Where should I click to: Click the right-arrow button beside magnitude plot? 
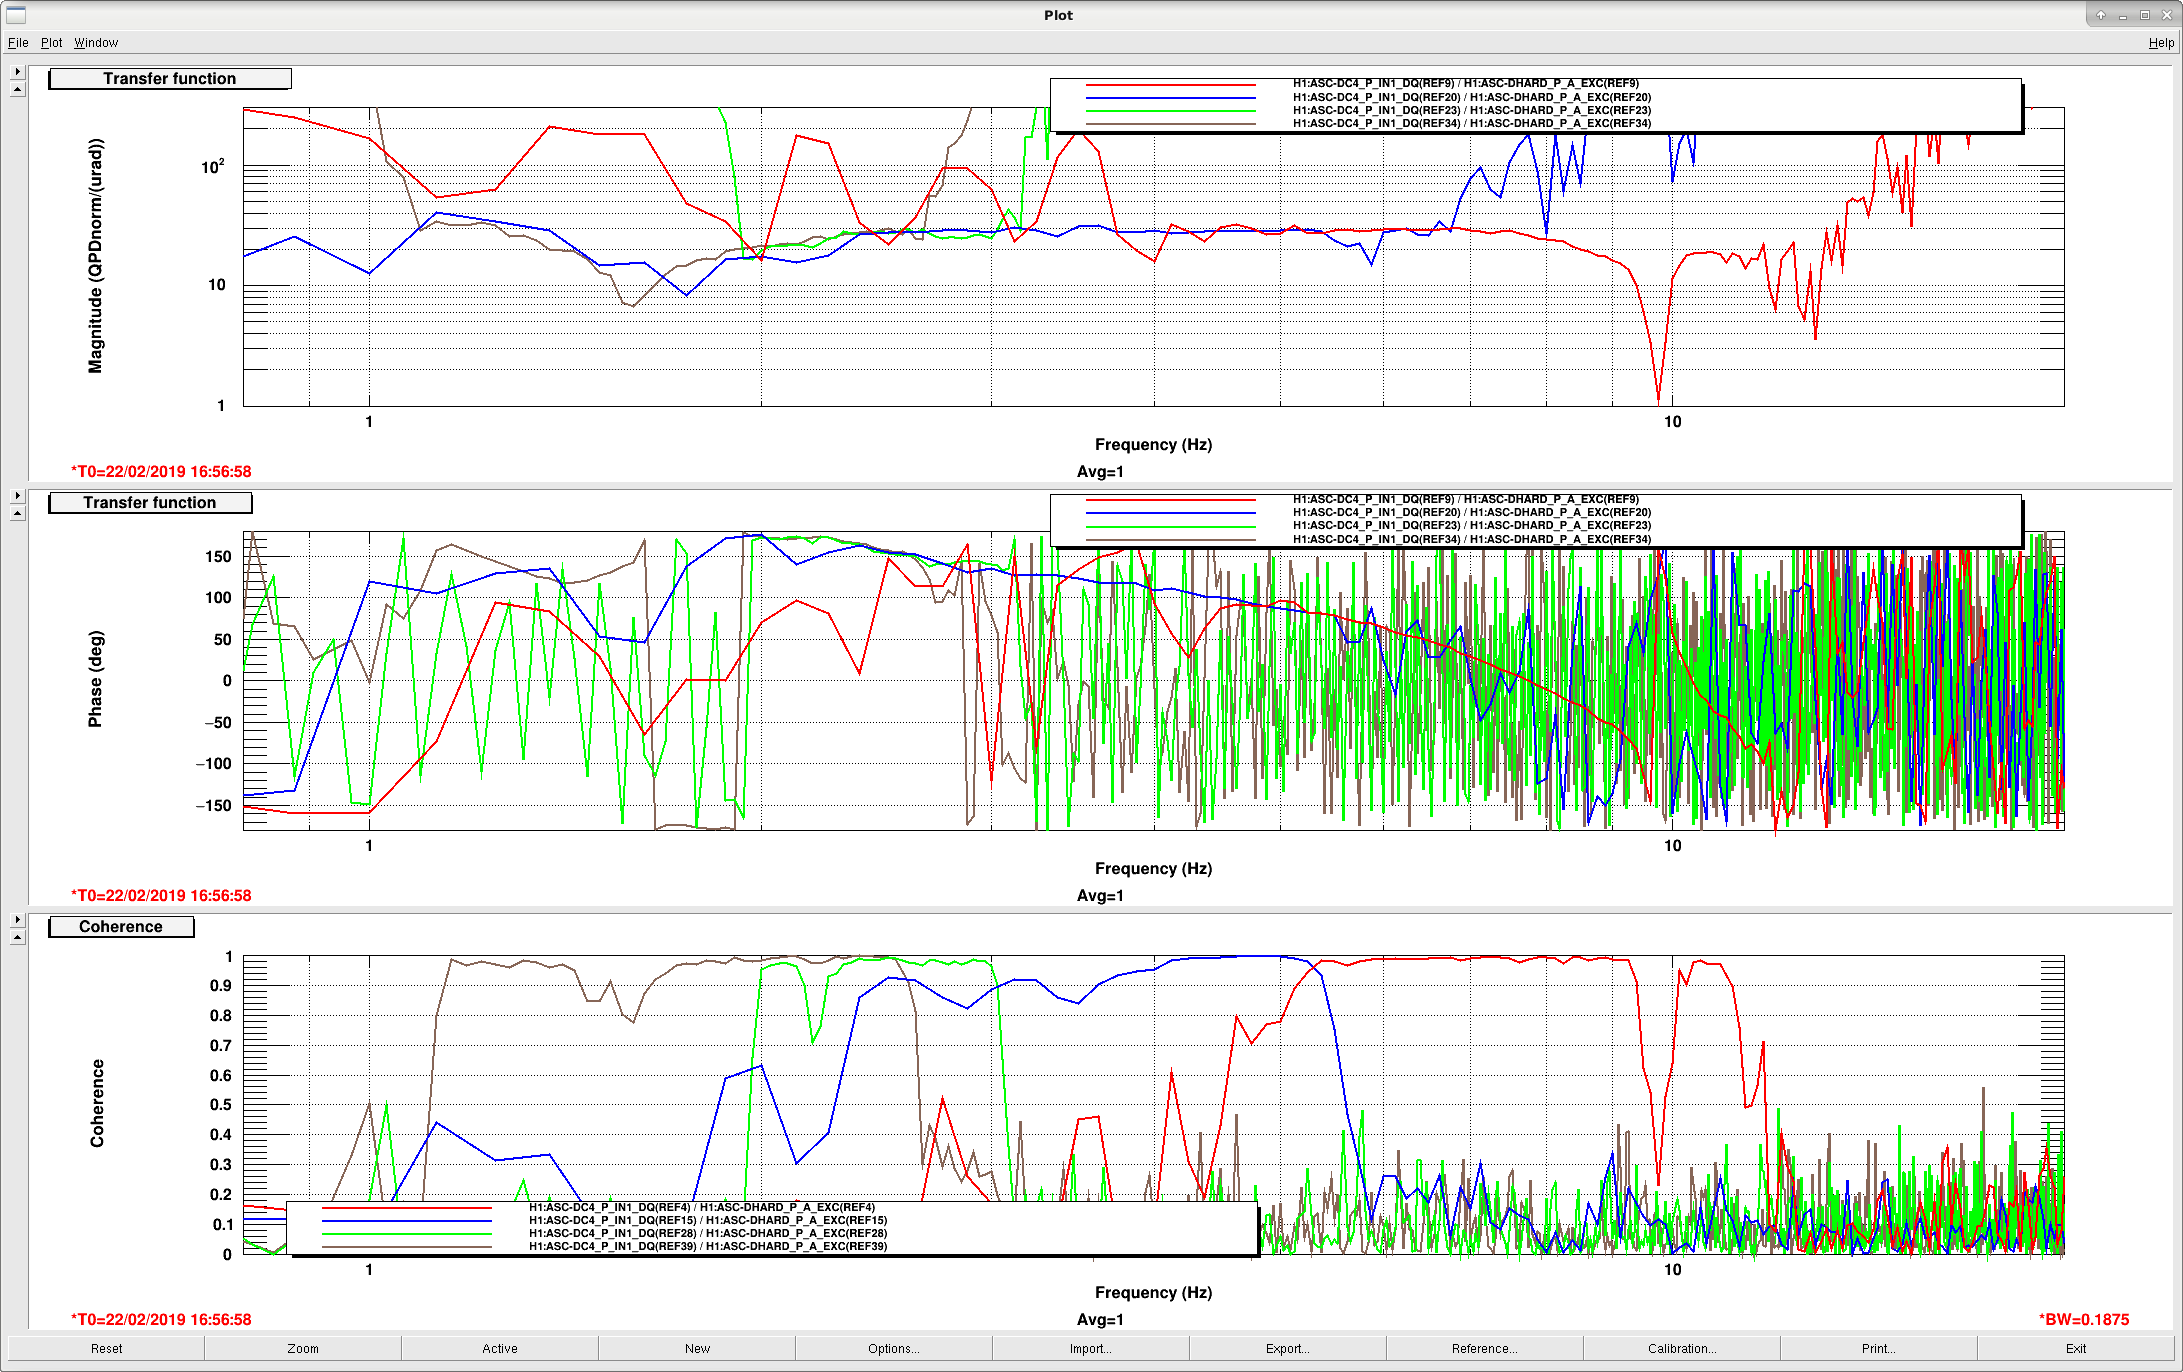[x=17, y=72]
